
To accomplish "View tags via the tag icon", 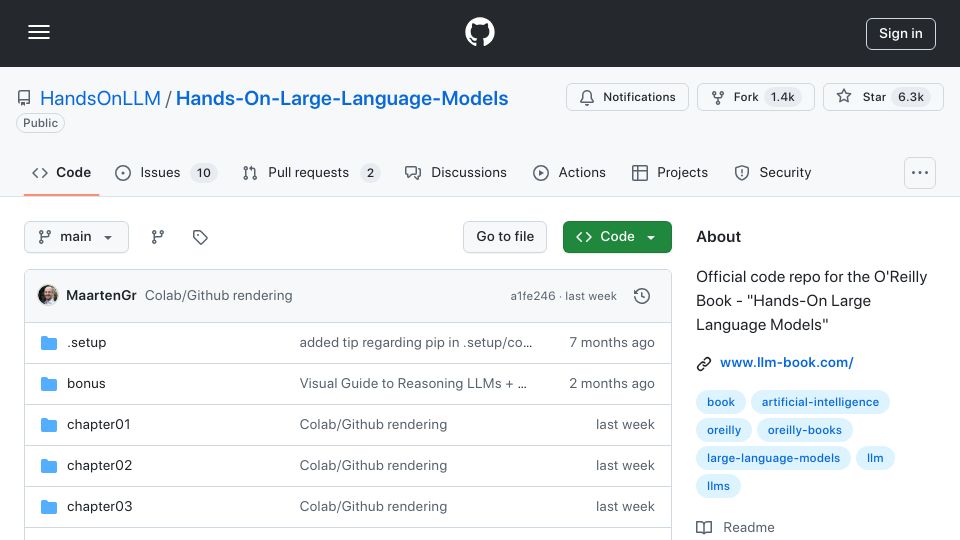I will pyautogui.click(x=200, y=237).
